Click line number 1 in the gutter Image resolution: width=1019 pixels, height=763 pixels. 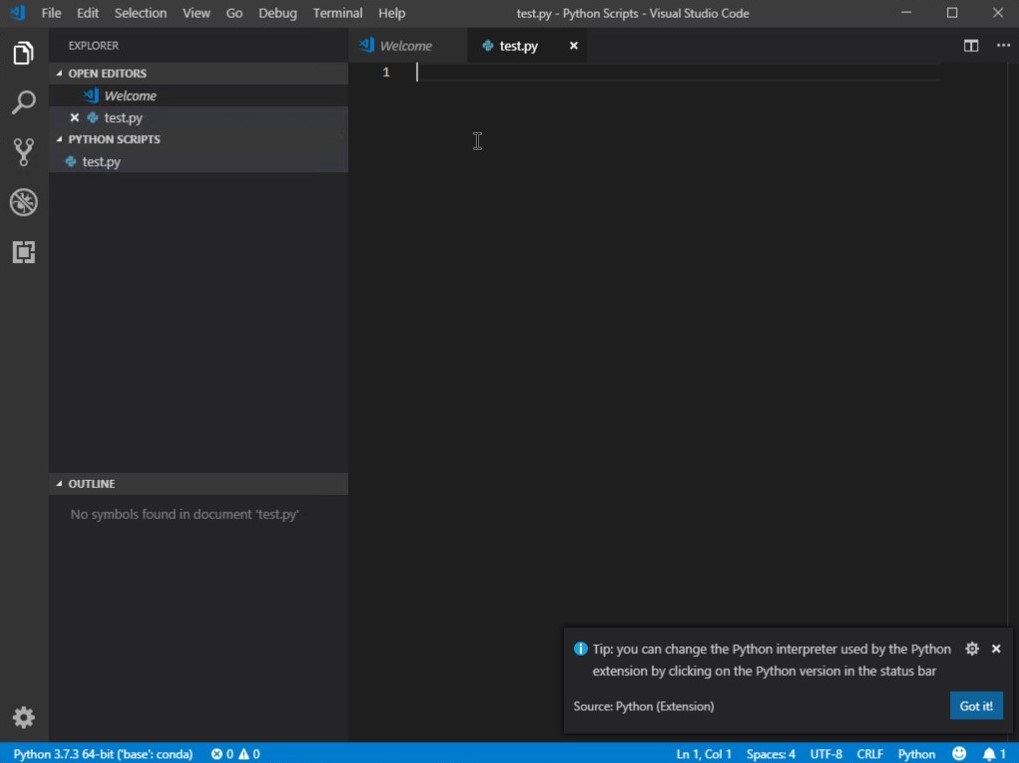pos(386,72)
